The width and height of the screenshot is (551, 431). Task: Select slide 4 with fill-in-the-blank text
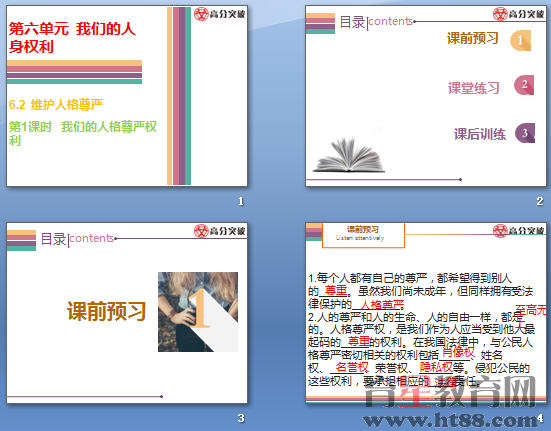pos(426,313)
